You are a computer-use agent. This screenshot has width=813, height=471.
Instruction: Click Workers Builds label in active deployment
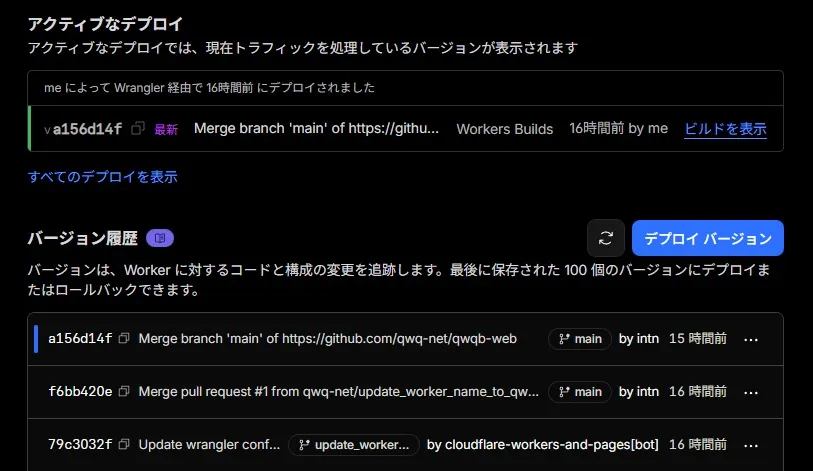[x=504, y=129]
